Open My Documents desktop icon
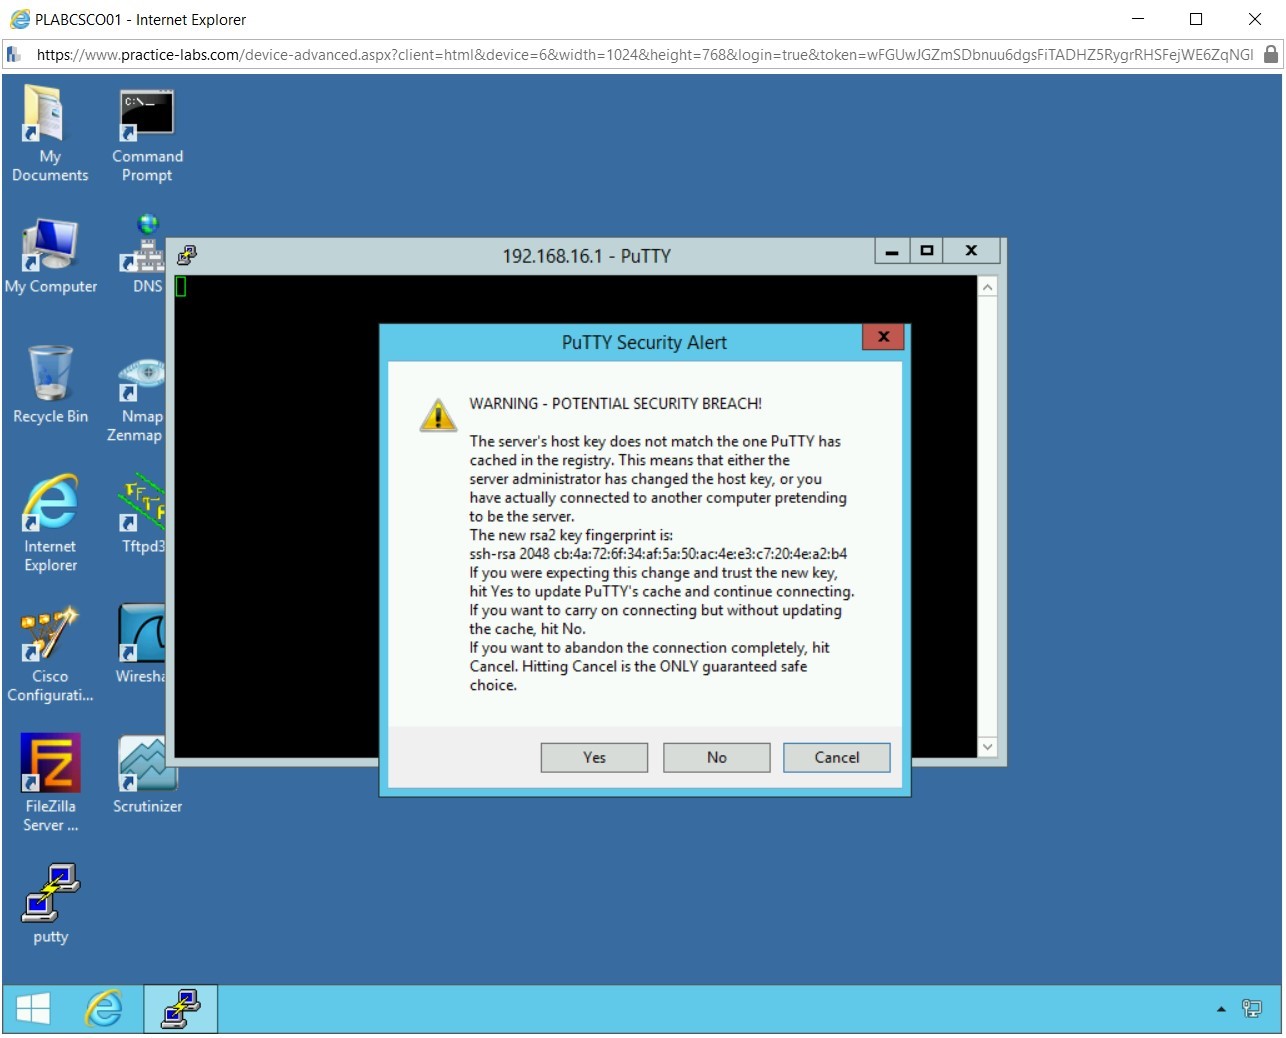The height and width of the screenshot is (1038, 1286). 49,134
